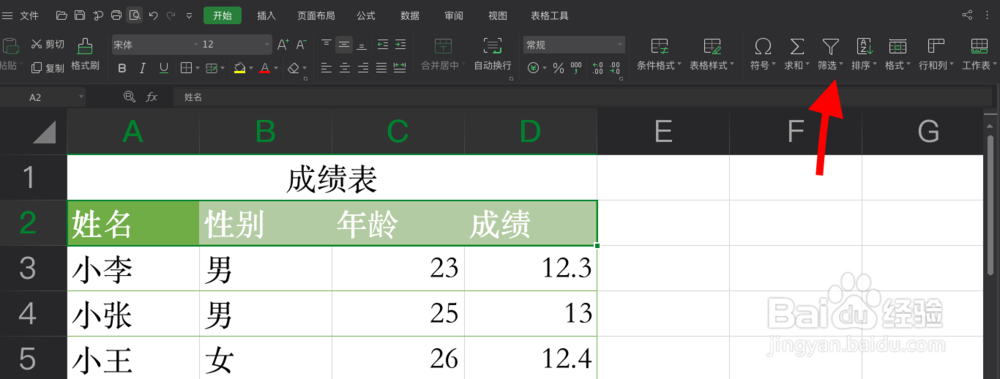
Task: Switch to the 数据 tab
Action: [410, 15]
